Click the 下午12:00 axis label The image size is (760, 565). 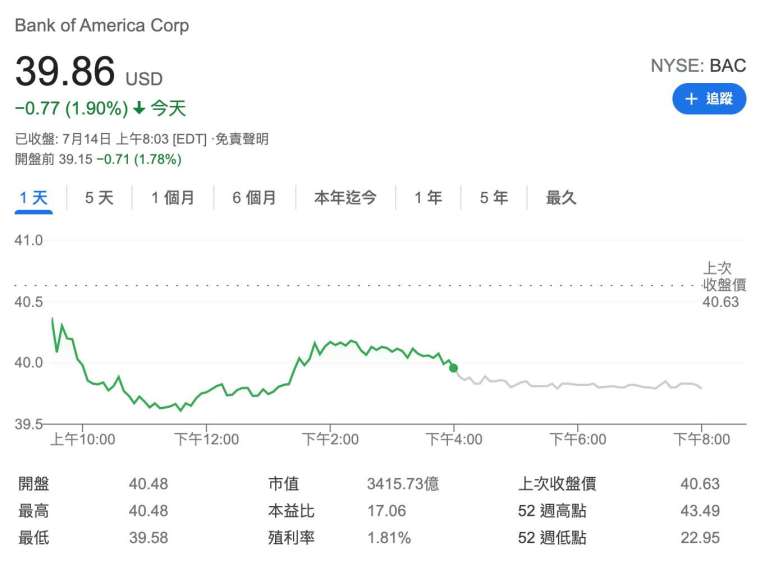pos(206,439)
